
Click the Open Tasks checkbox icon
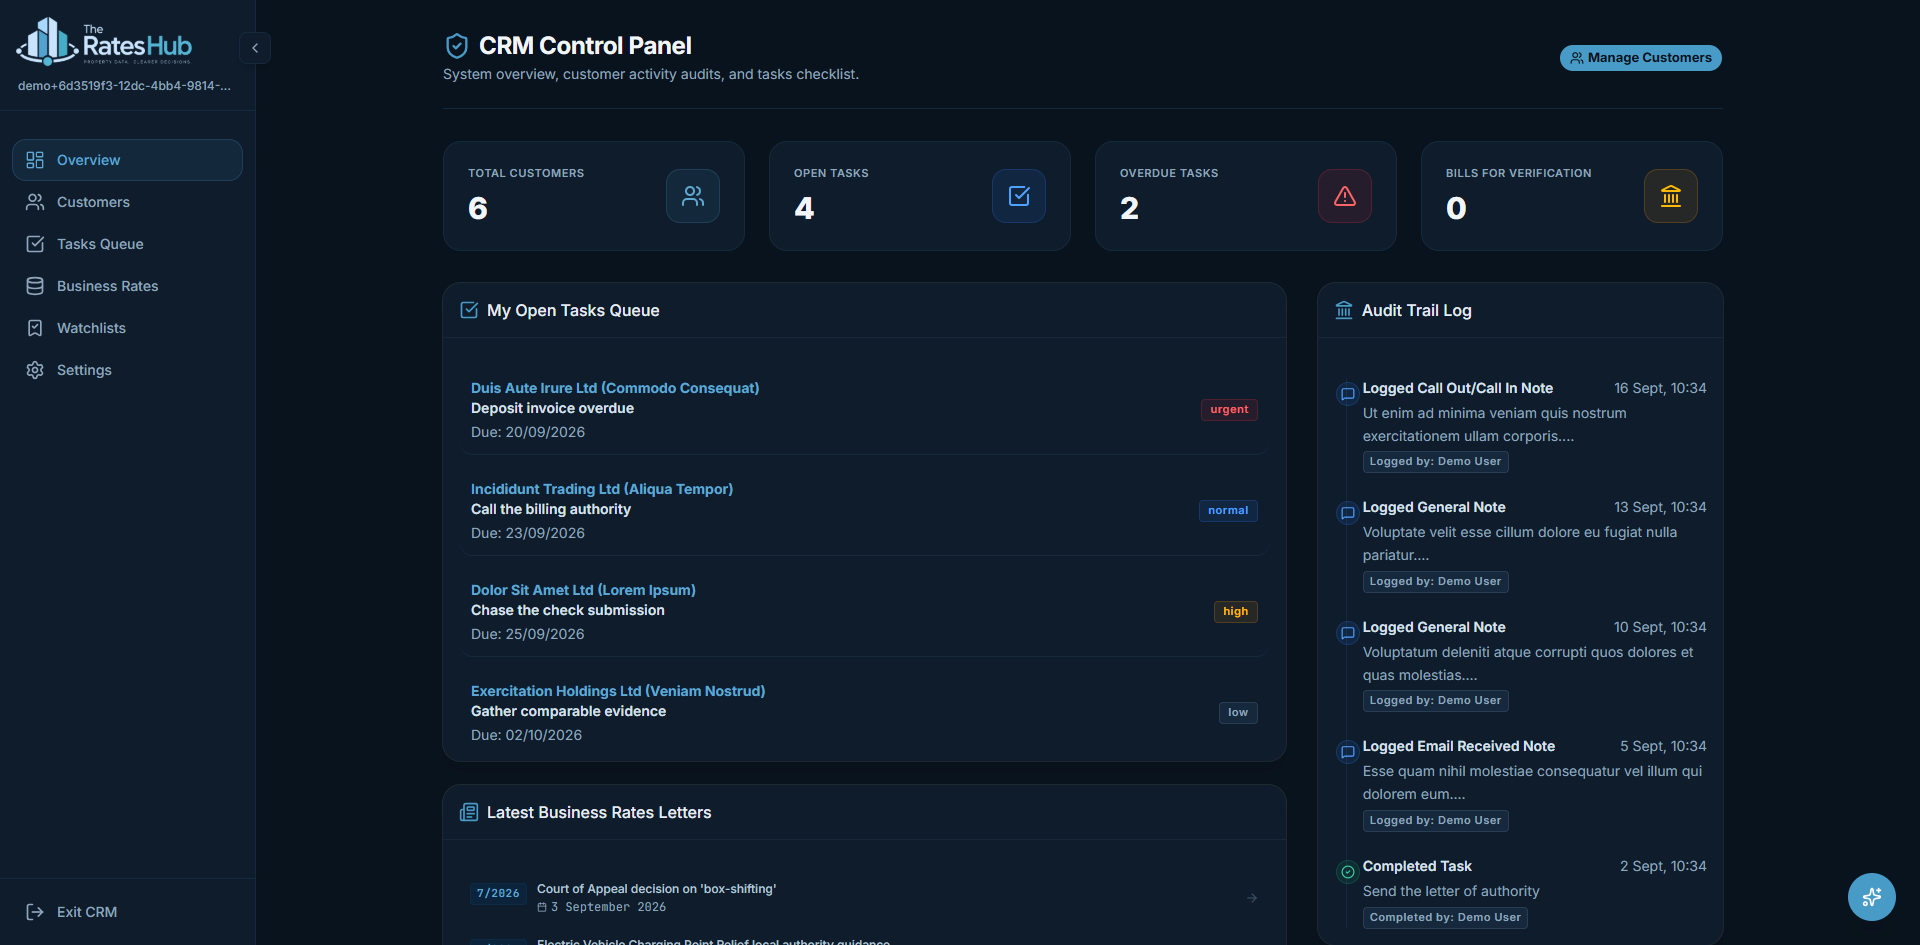[1019, 196]
